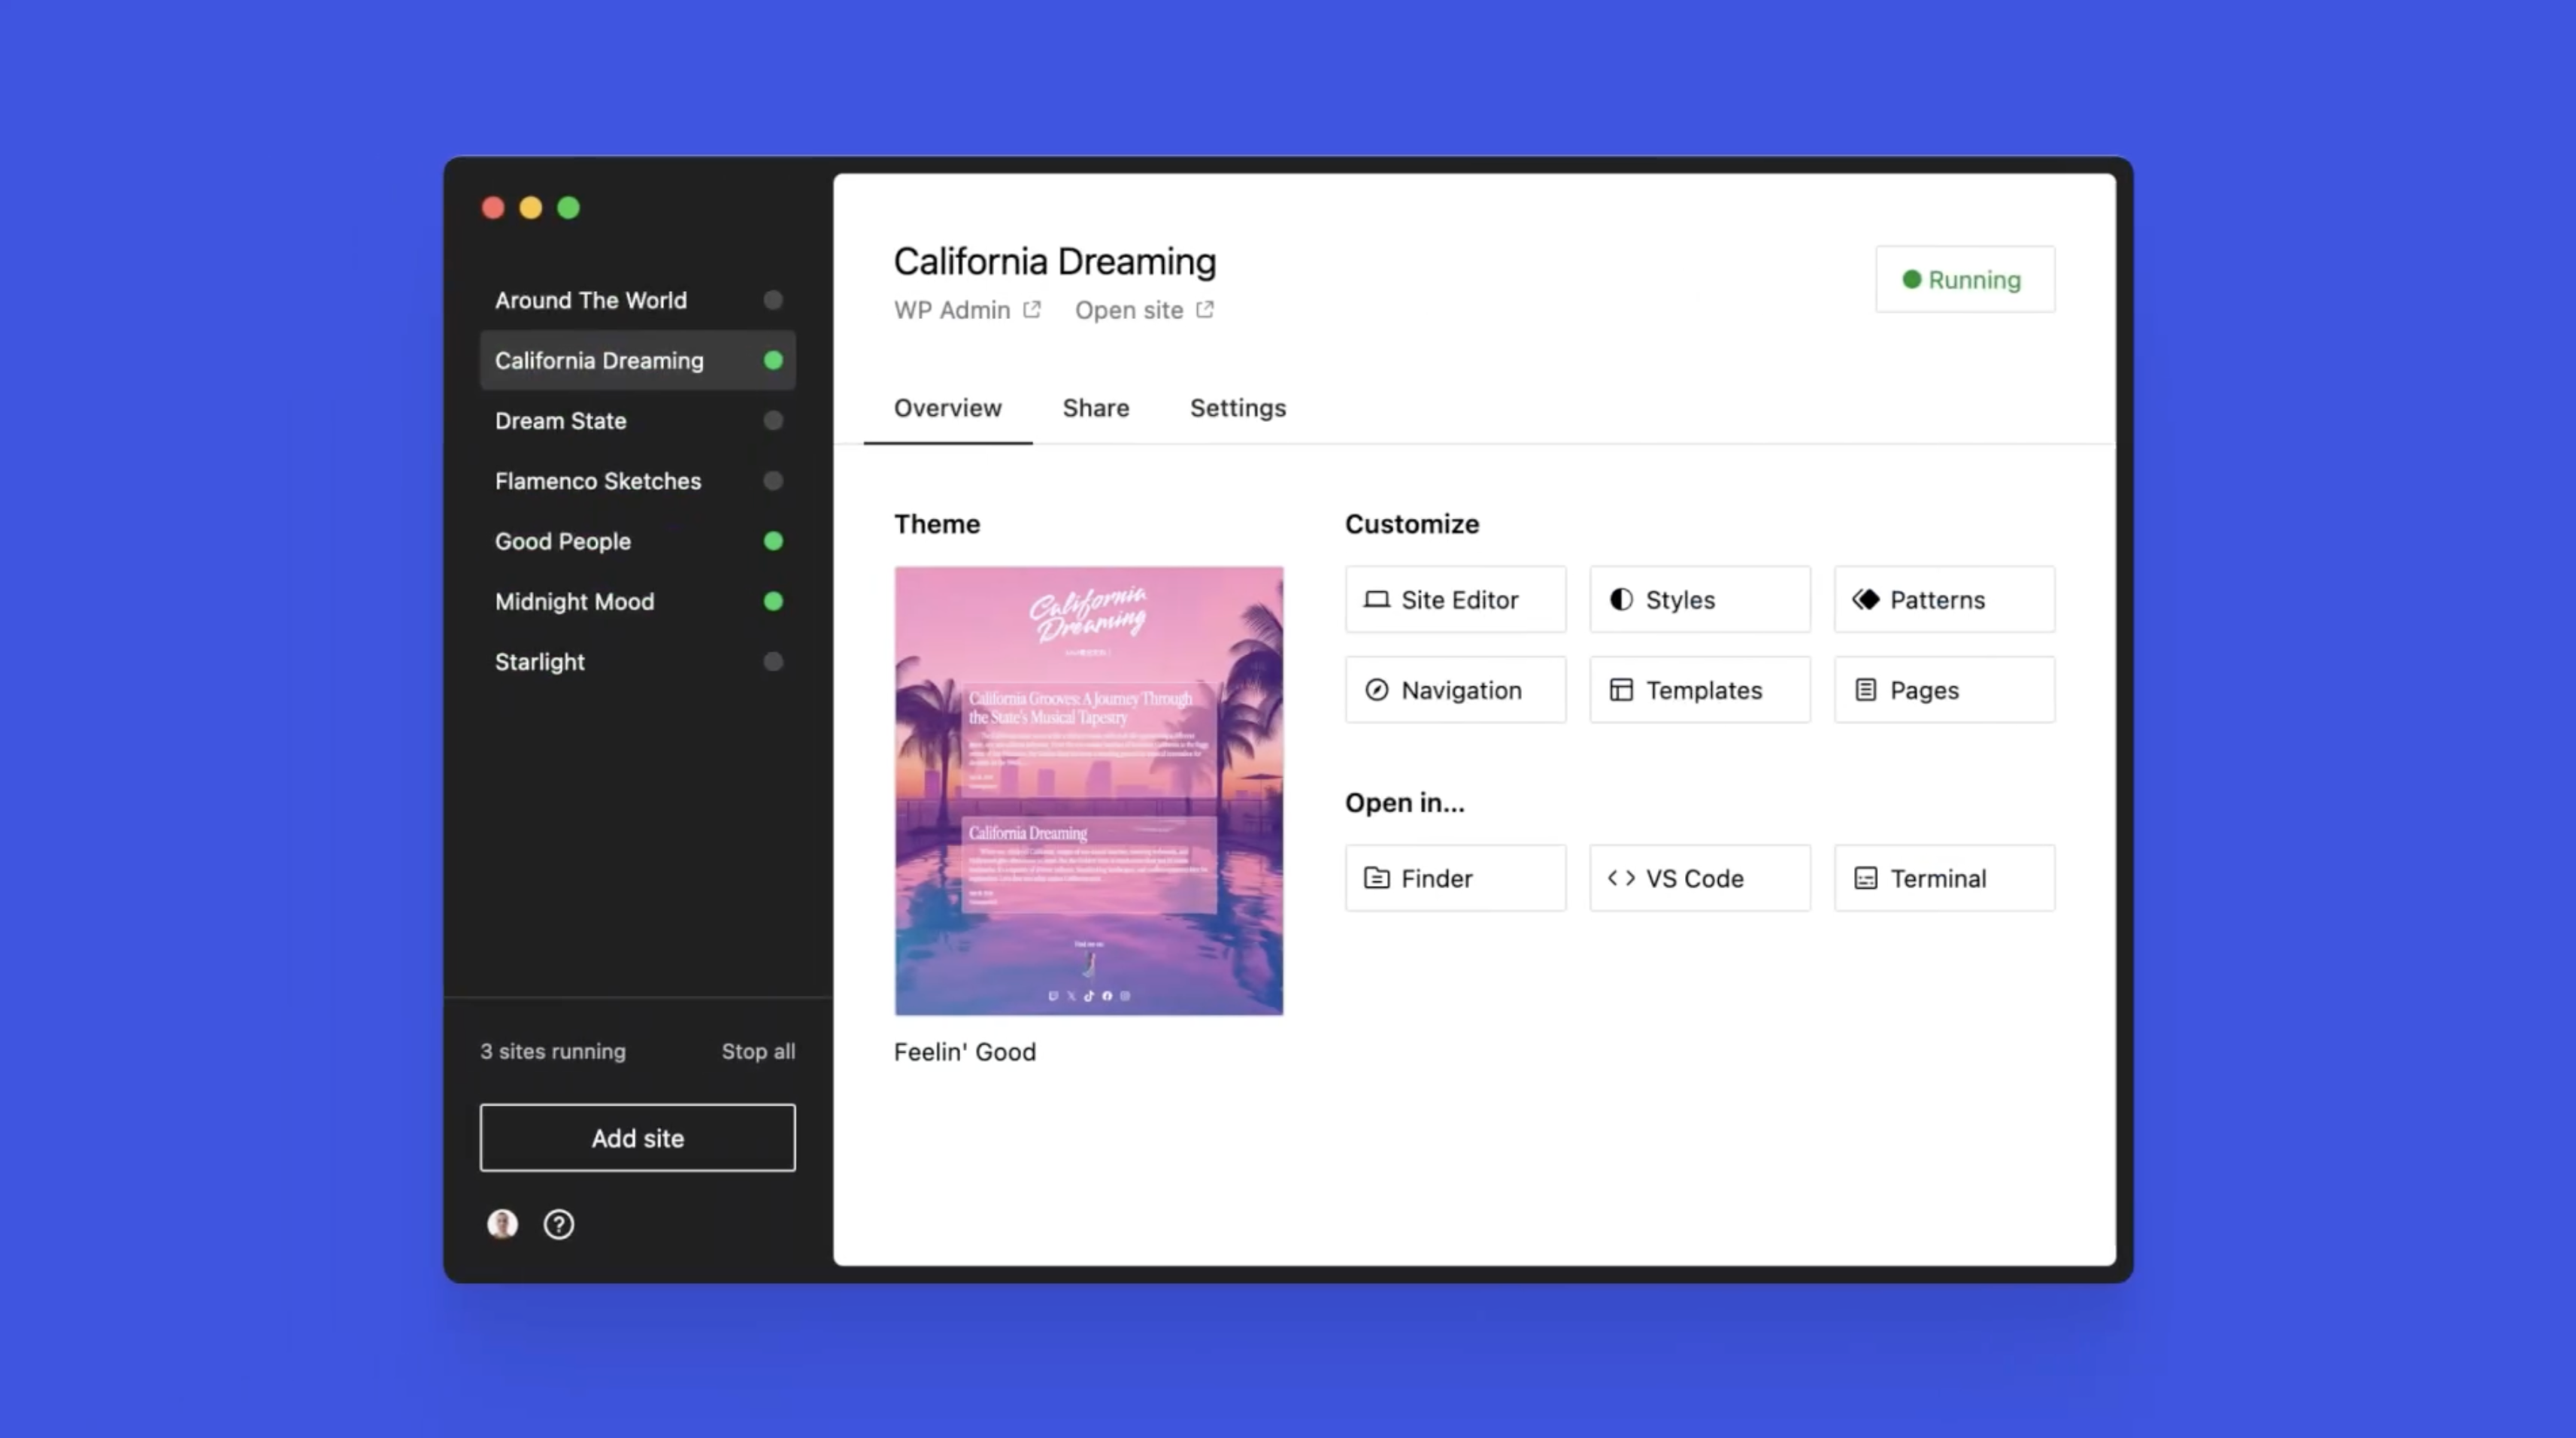
Task: Launch Terminal for this site
Action: click(x=1943, y=878)
